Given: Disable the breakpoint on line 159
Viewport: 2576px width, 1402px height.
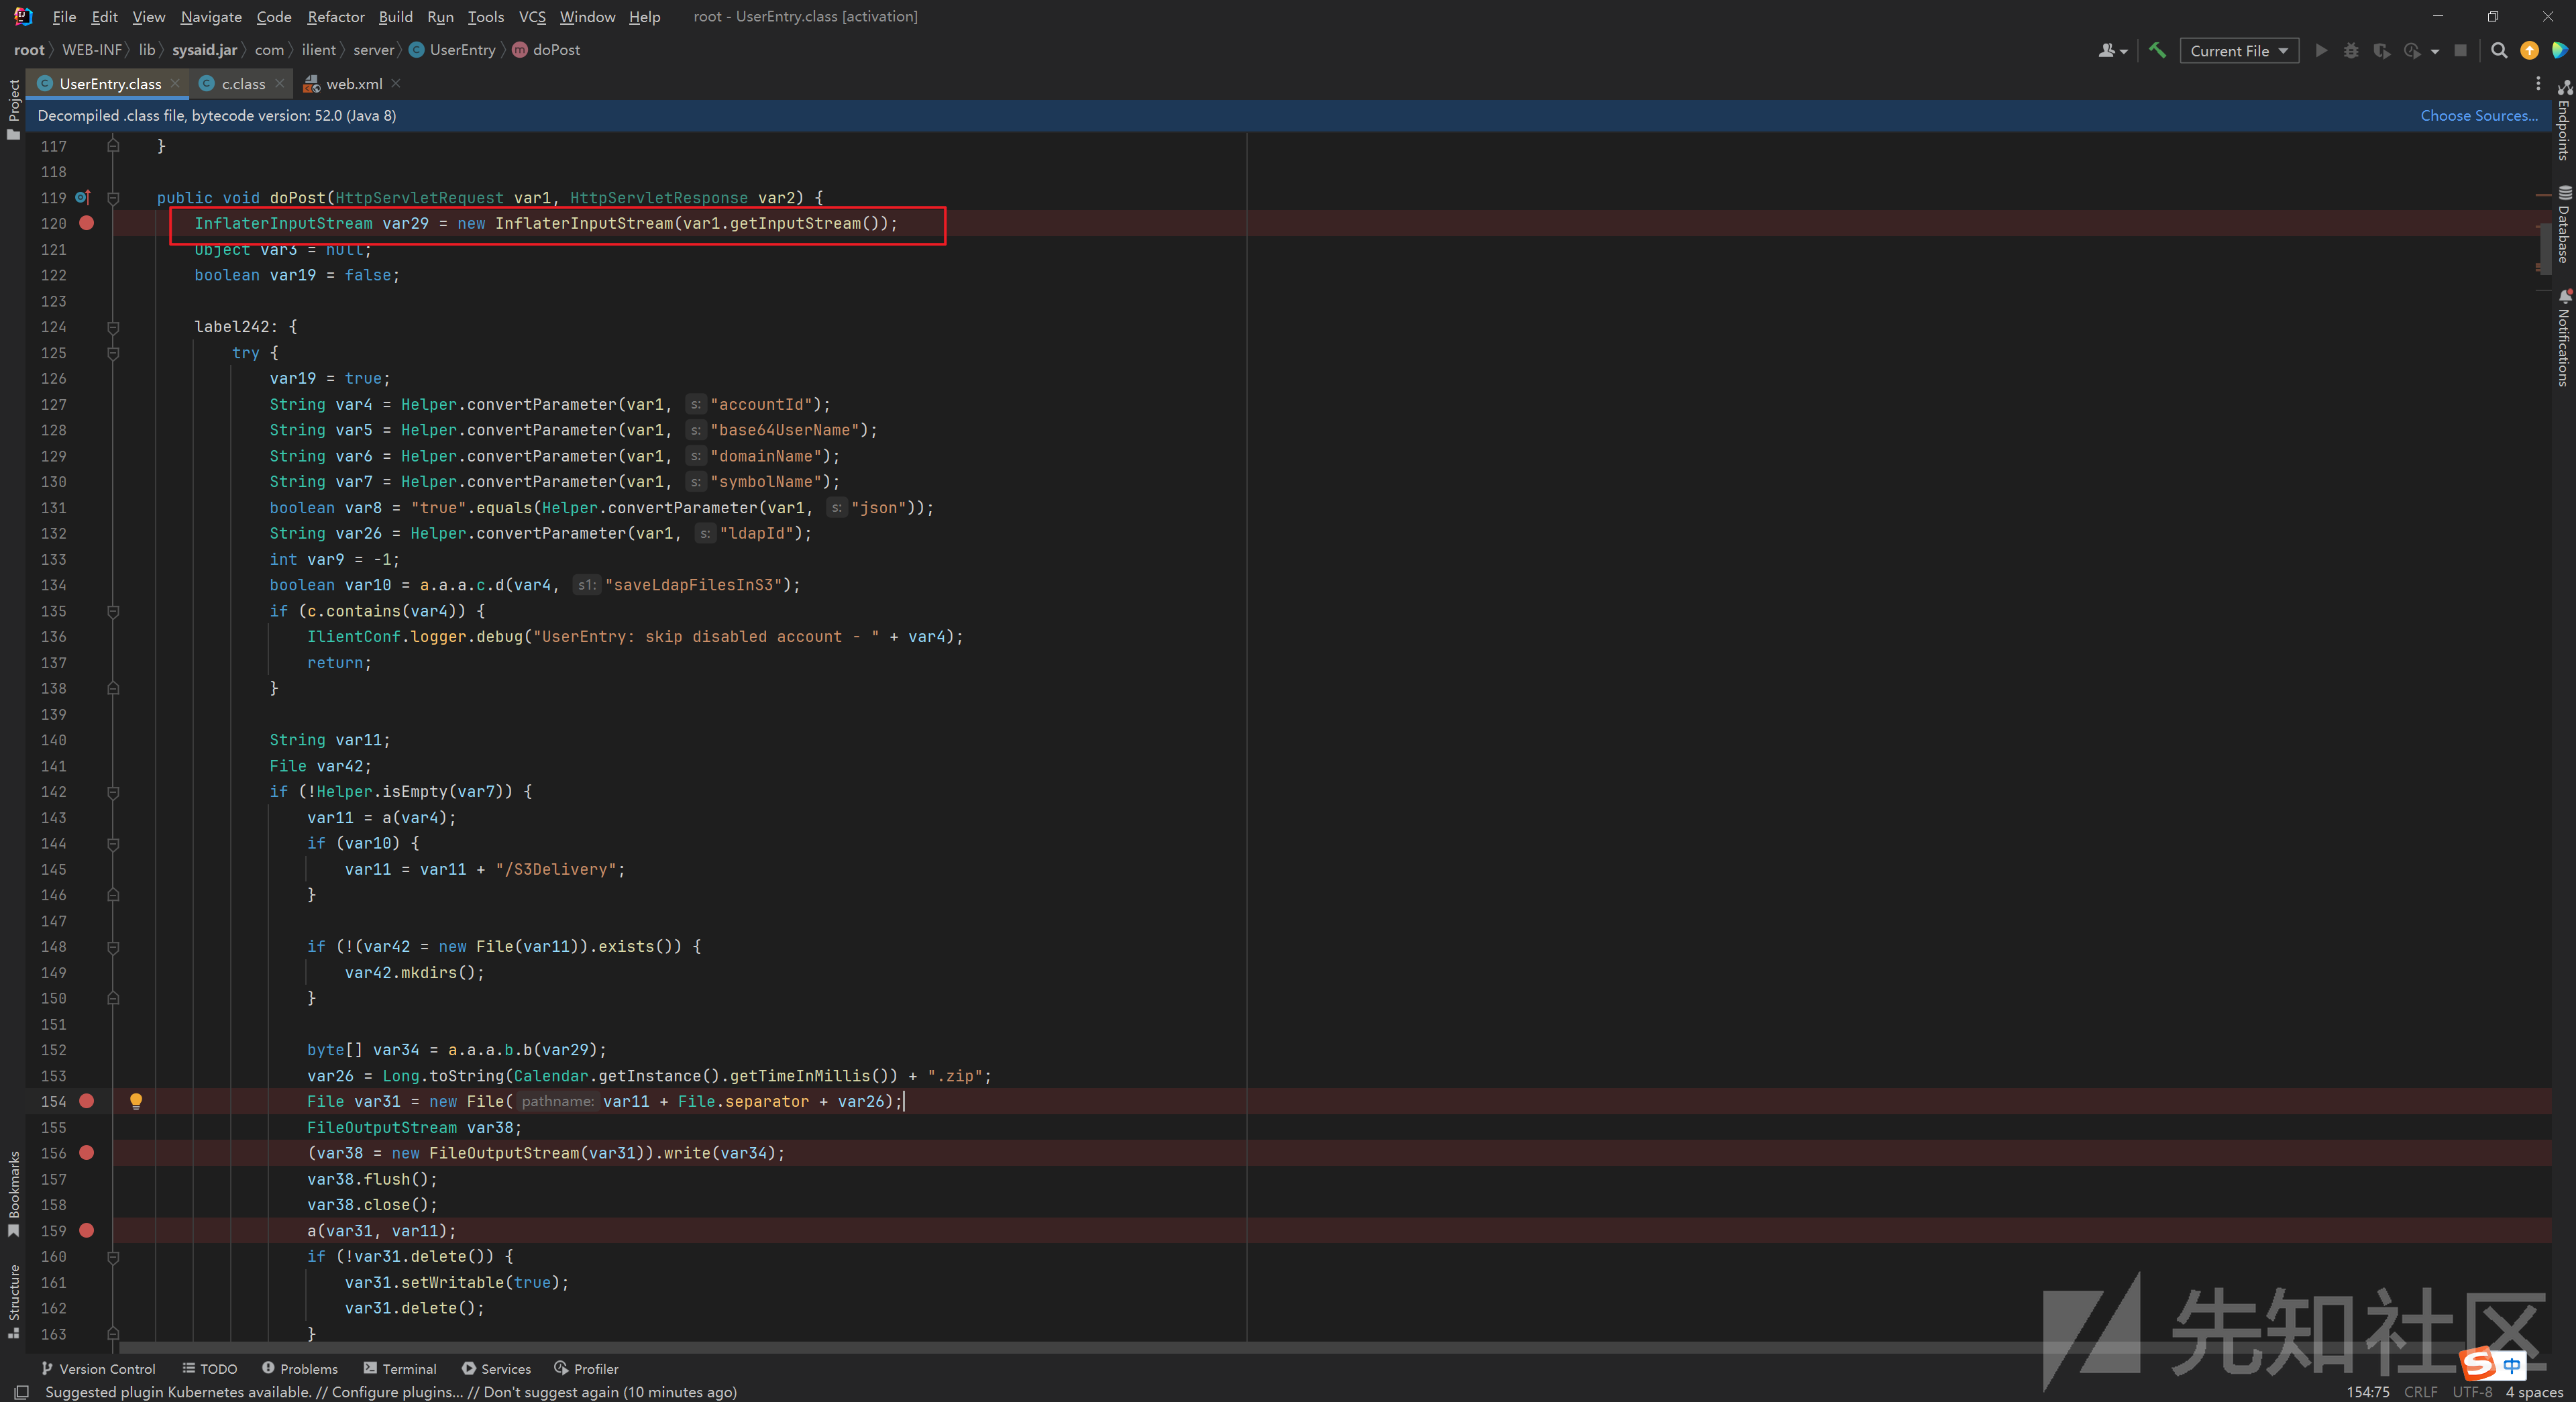Looking at the screenshot, I should pos(87,1231).
